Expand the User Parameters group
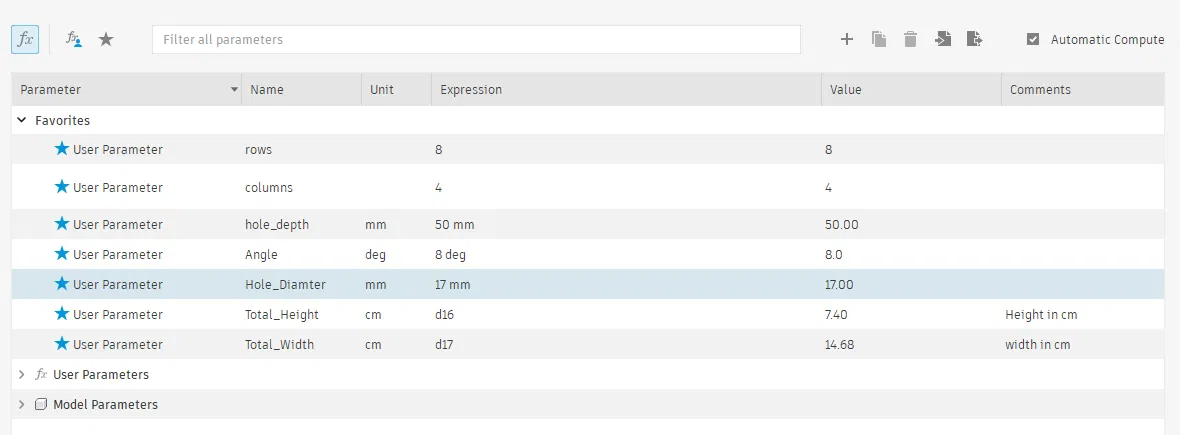Screen dimensions: 1180x435 (22, 374)
